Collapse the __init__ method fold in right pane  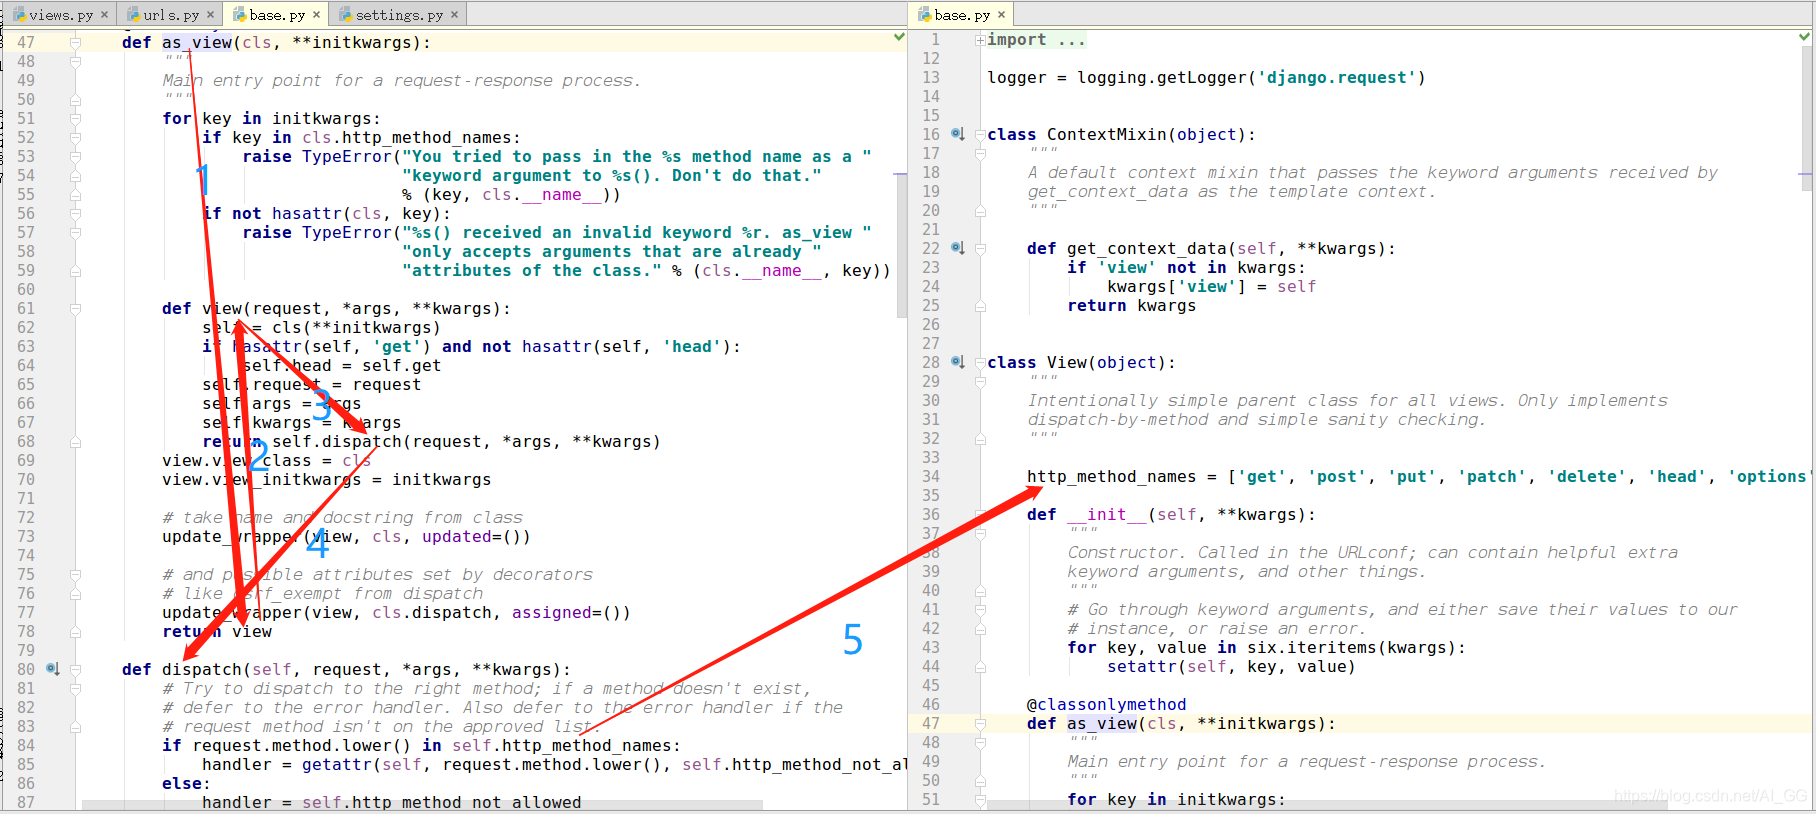click(x=980, y=514)
